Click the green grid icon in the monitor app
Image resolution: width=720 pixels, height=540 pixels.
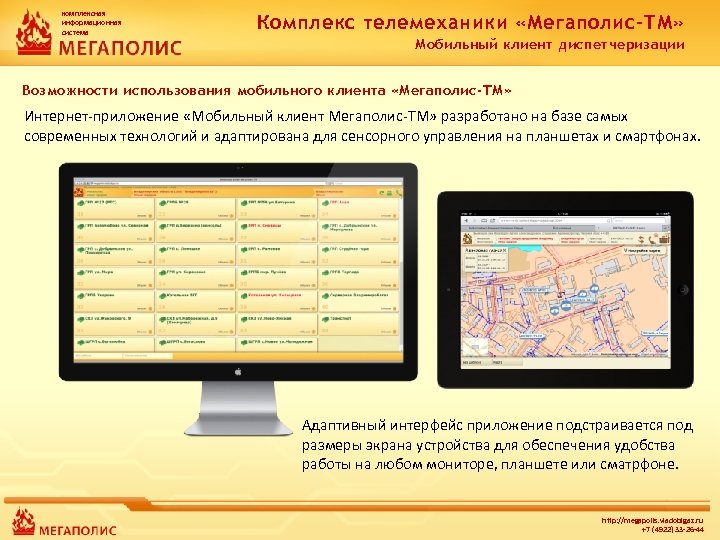click(x=389, y=193)
